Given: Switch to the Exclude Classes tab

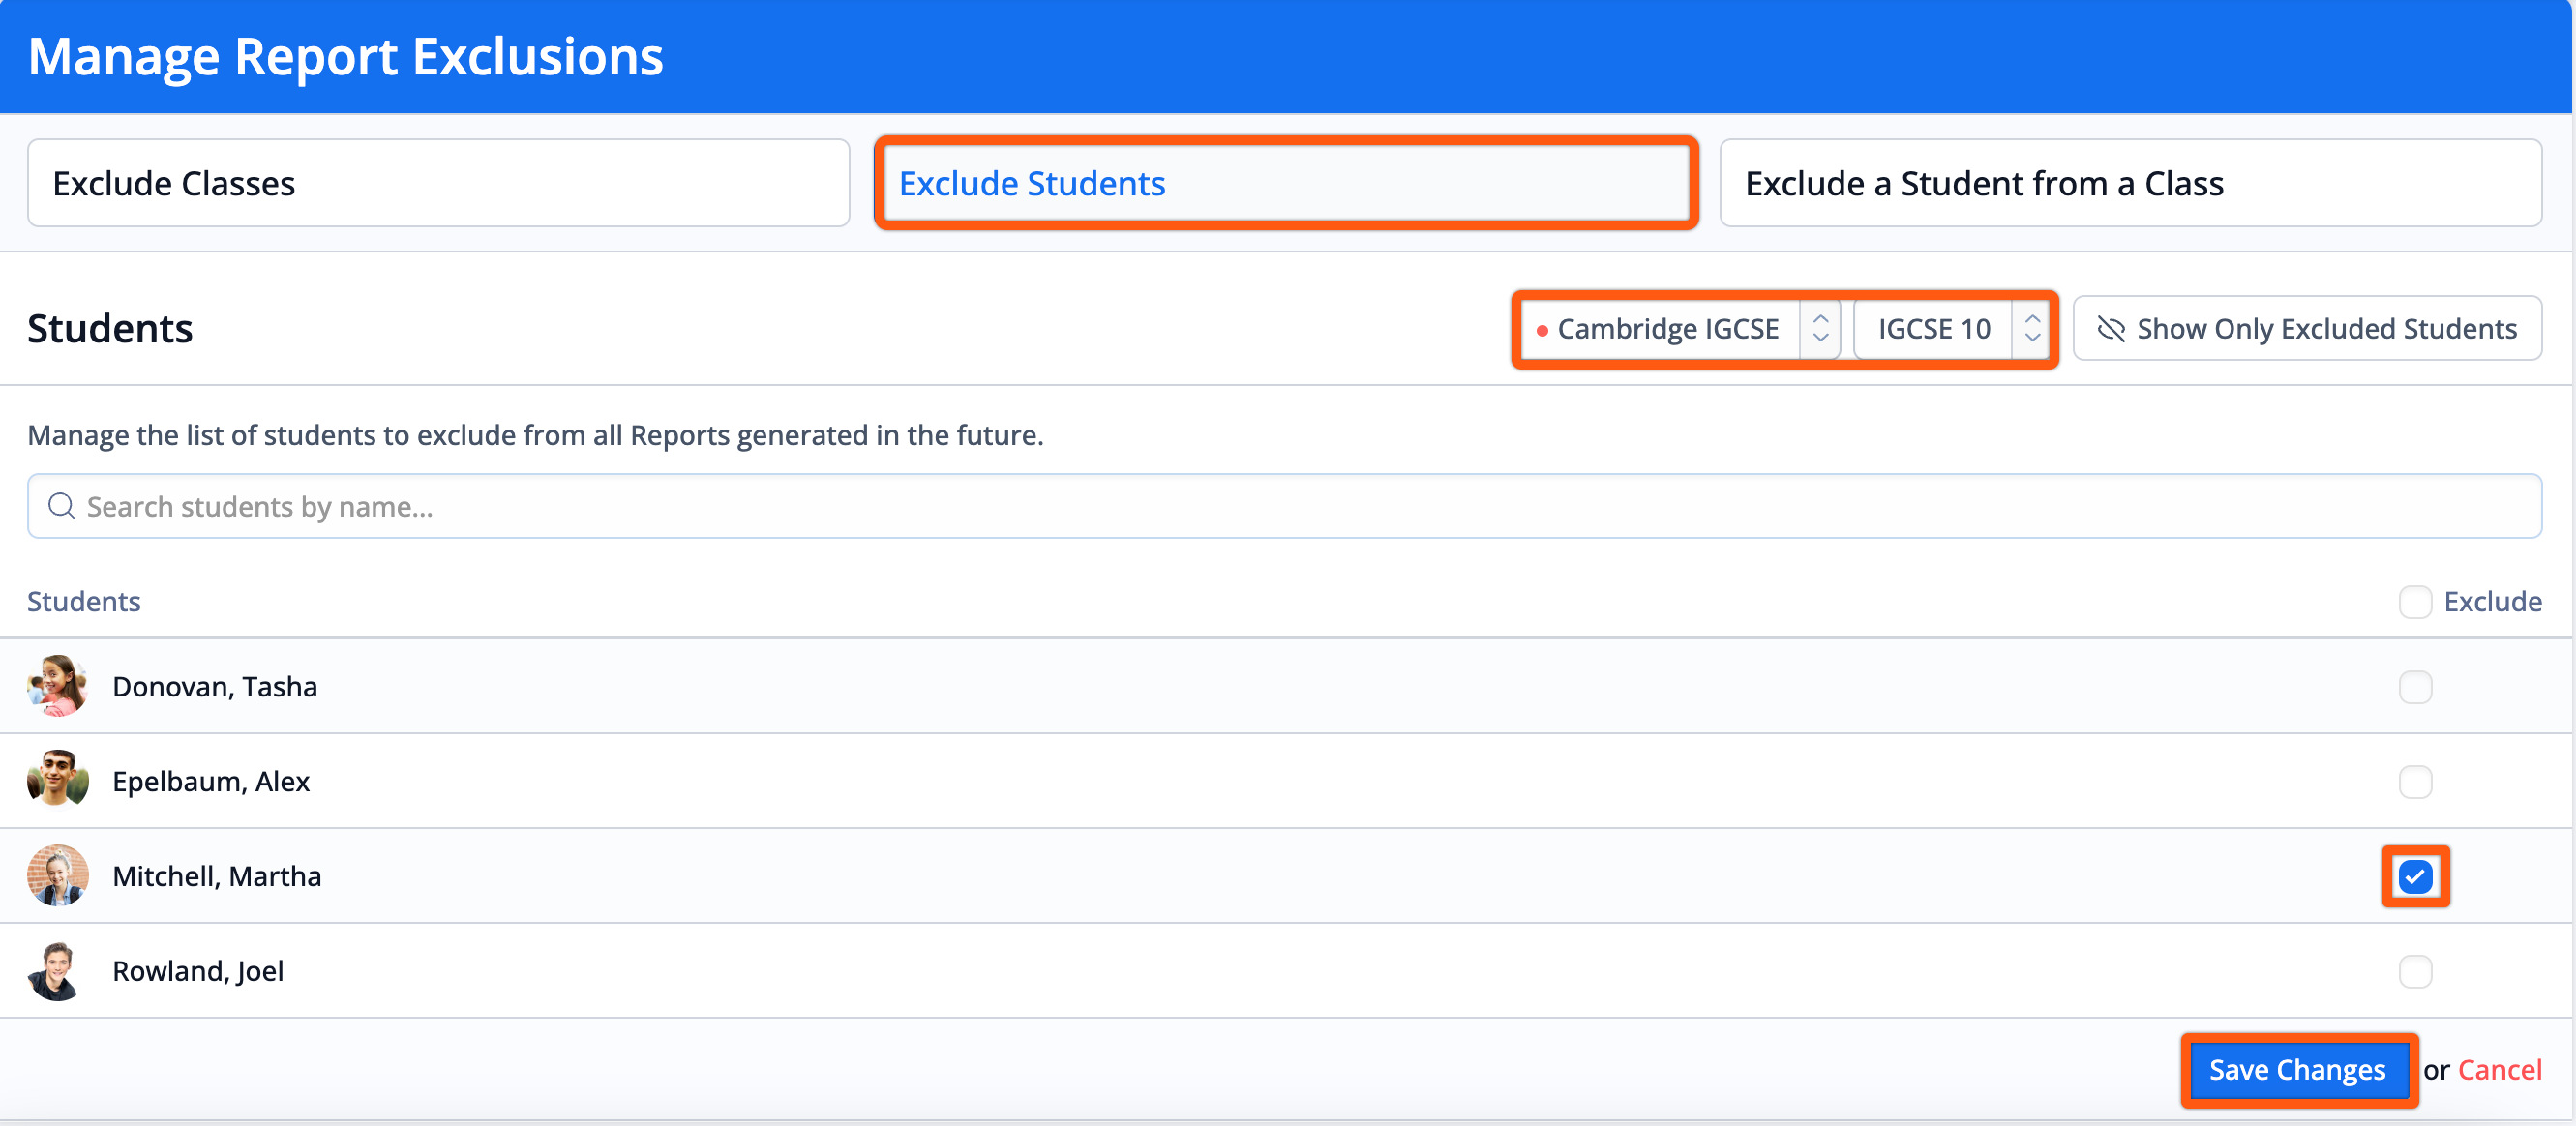Looking at the screenshot, I should point(438,183).
